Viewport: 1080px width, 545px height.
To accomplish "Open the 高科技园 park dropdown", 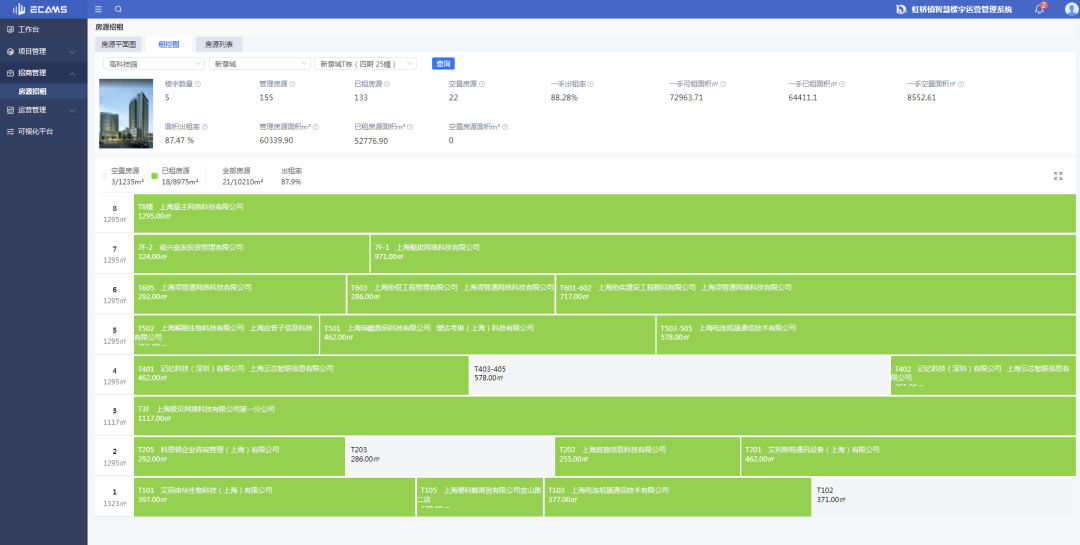I will (153, 63).
